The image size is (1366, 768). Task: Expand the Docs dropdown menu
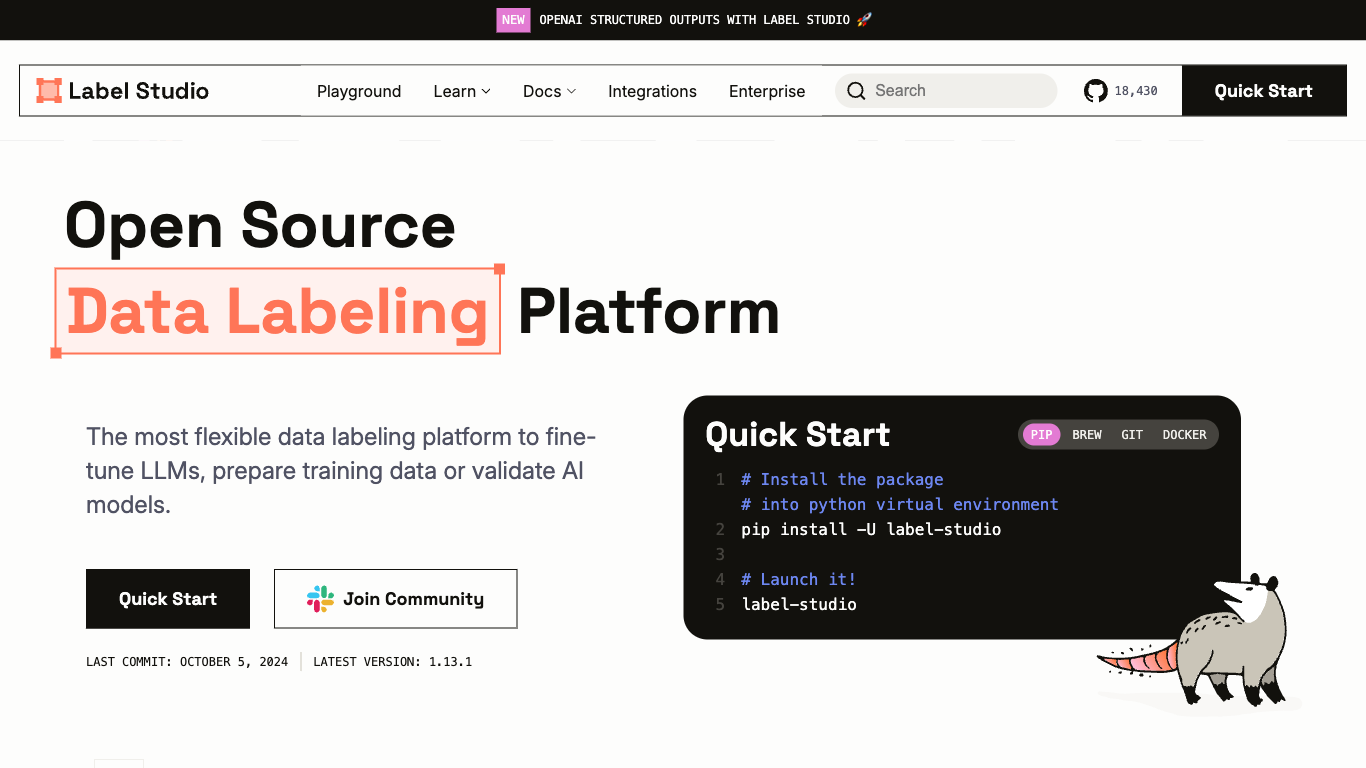coord(549,91)
